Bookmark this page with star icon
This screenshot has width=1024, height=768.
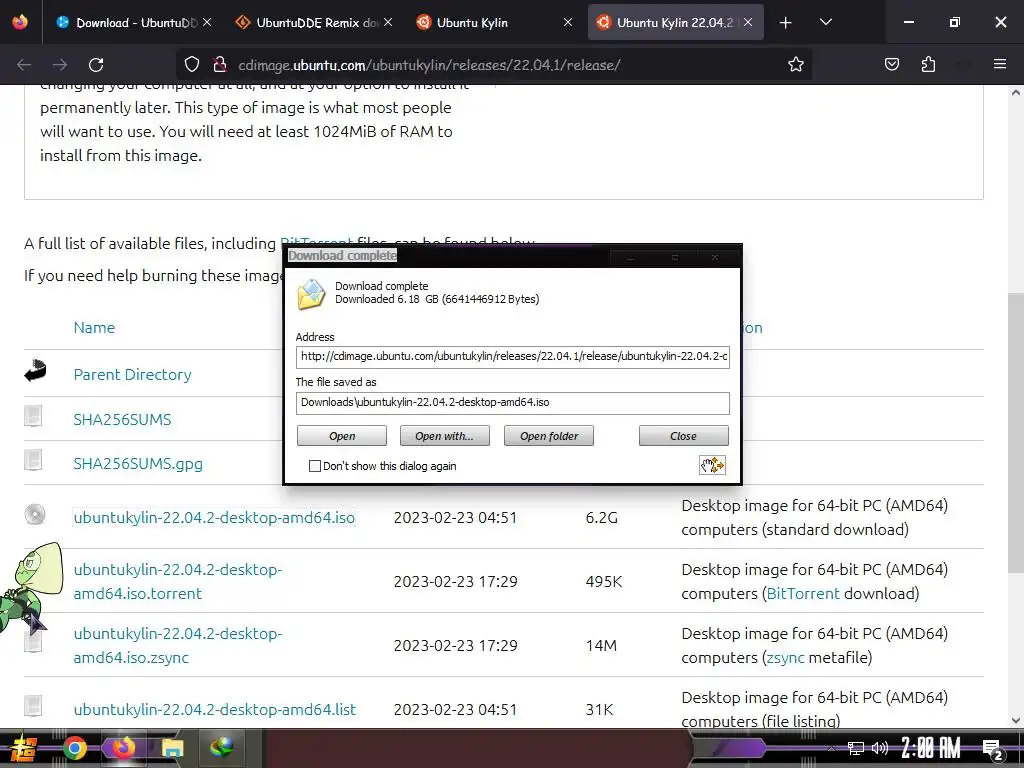[795, 65]
